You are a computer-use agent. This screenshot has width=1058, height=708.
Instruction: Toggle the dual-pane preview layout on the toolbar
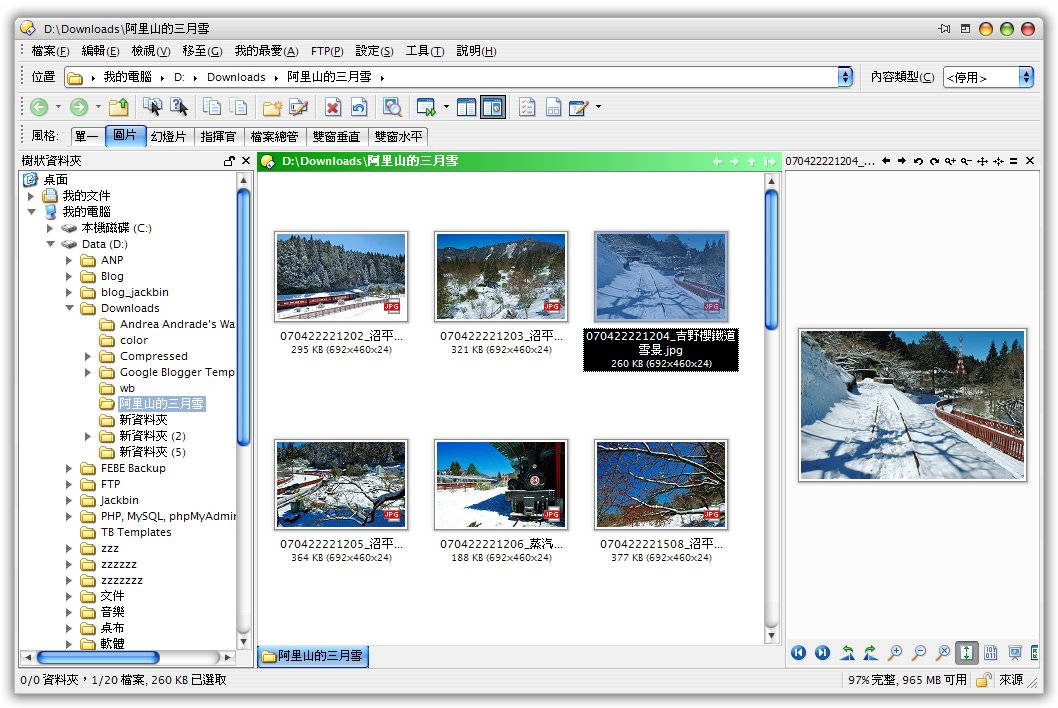pos(493,106)
